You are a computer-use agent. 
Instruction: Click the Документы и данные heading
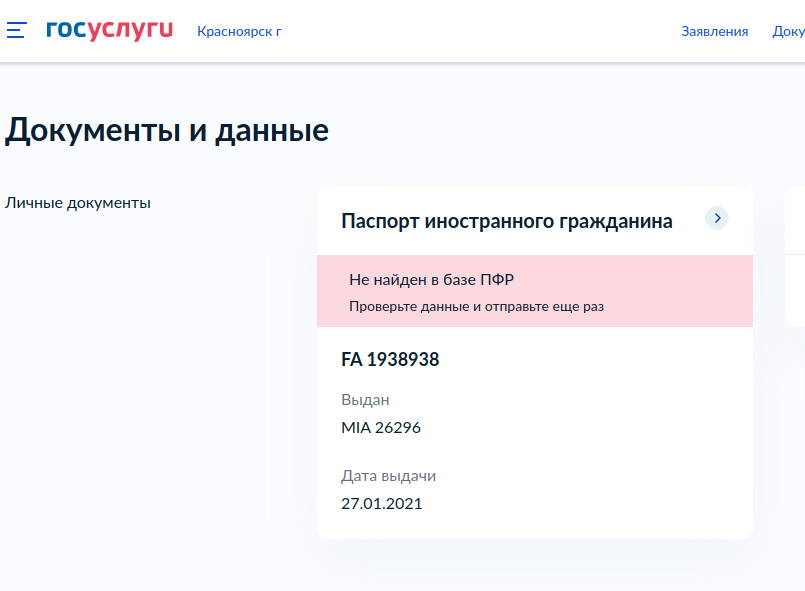click(167, 131)
